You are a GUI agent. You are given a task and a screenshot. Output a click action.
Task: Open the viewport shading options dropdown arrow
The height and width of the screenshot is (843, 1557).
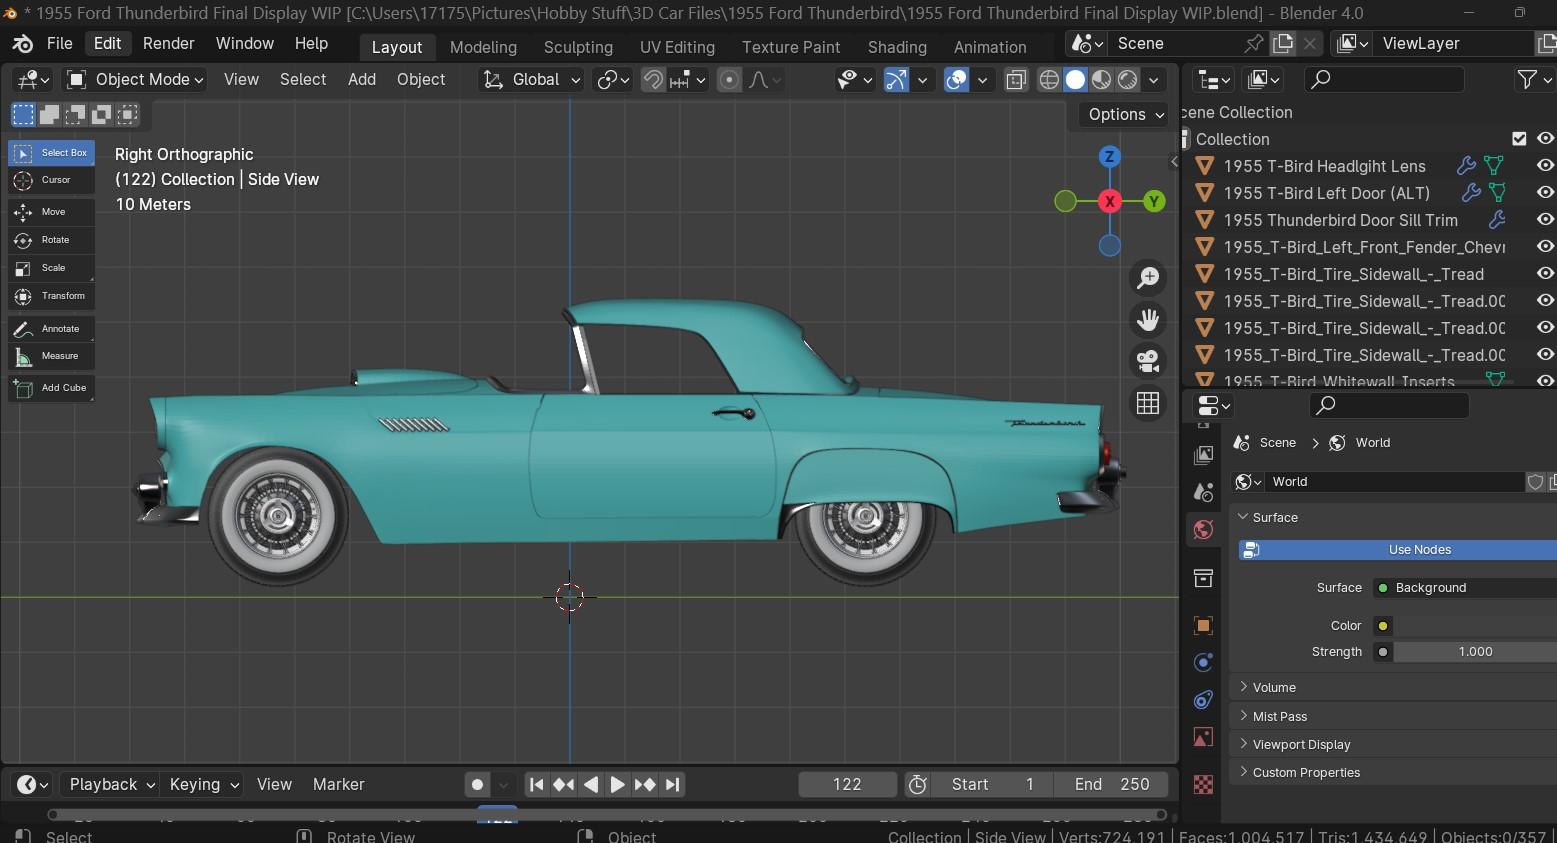(1154, 80)
